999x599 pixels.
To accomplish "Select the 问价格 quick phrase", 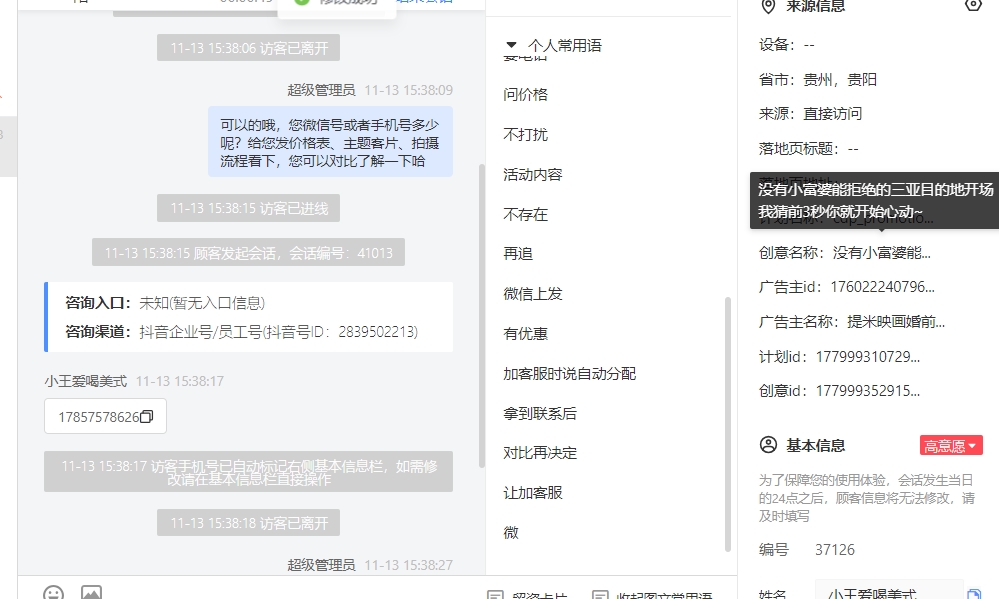I will (526, 95).
